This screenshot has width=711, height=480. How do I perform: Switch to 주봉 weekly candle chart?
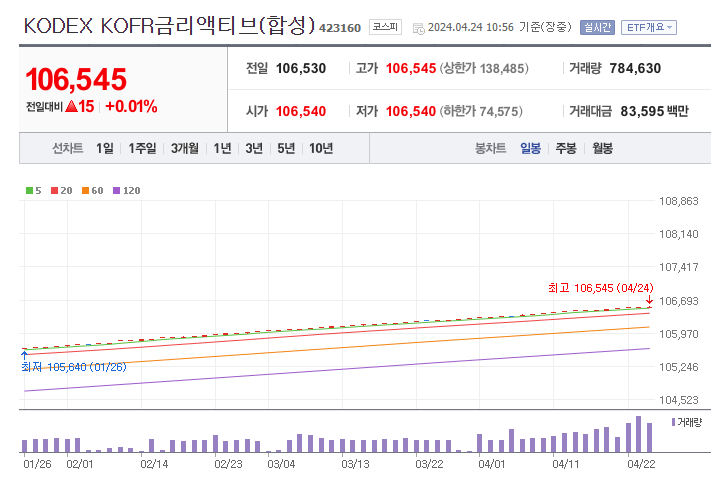click(566, 148)
